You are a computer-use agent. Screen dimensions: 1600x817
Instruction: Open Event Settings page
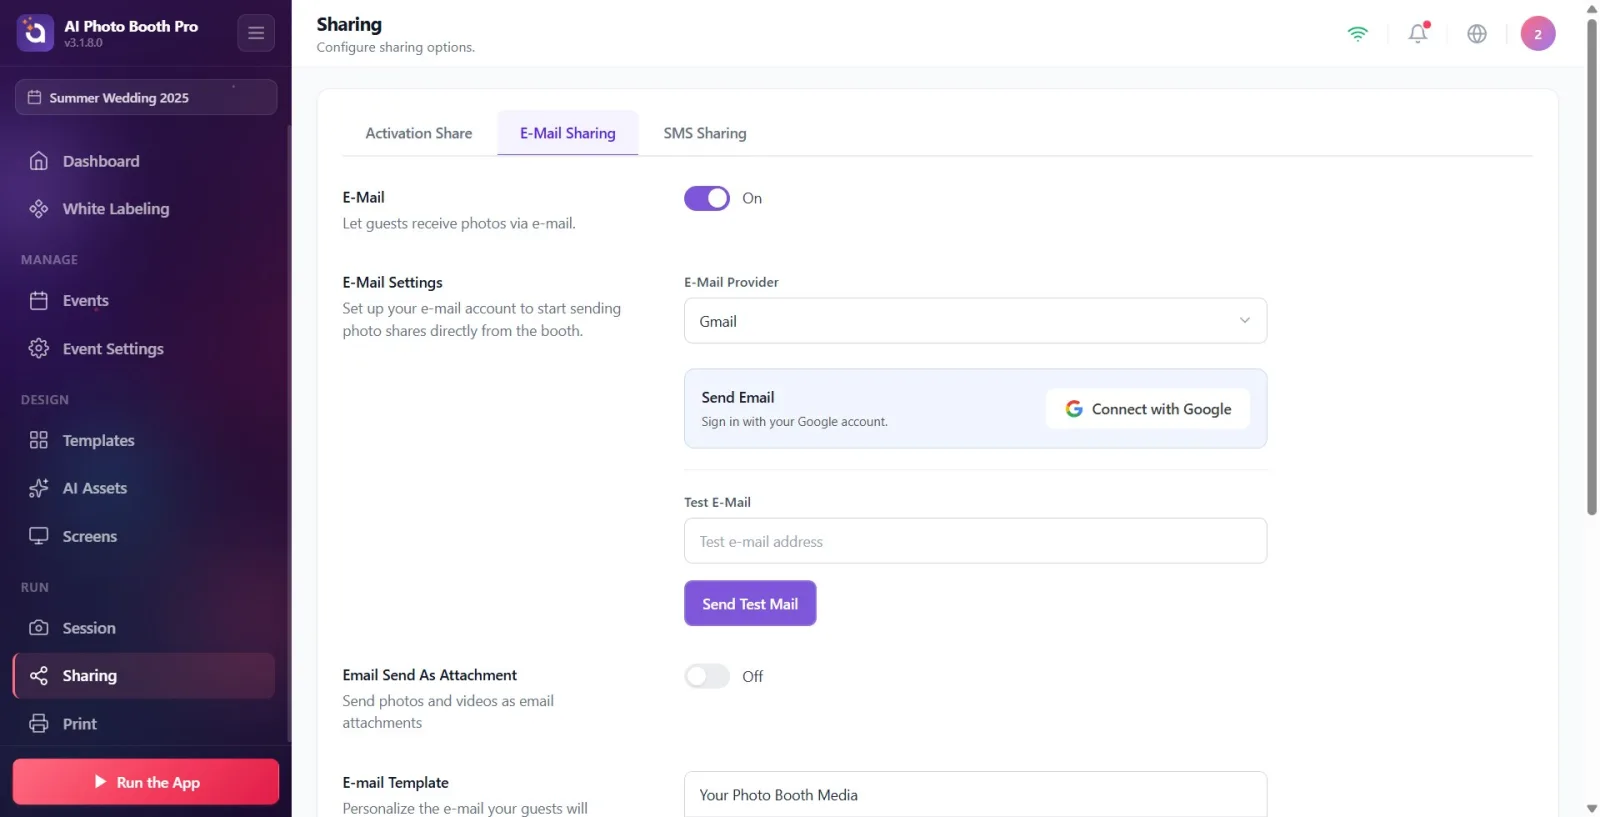[x=144, y=348]
